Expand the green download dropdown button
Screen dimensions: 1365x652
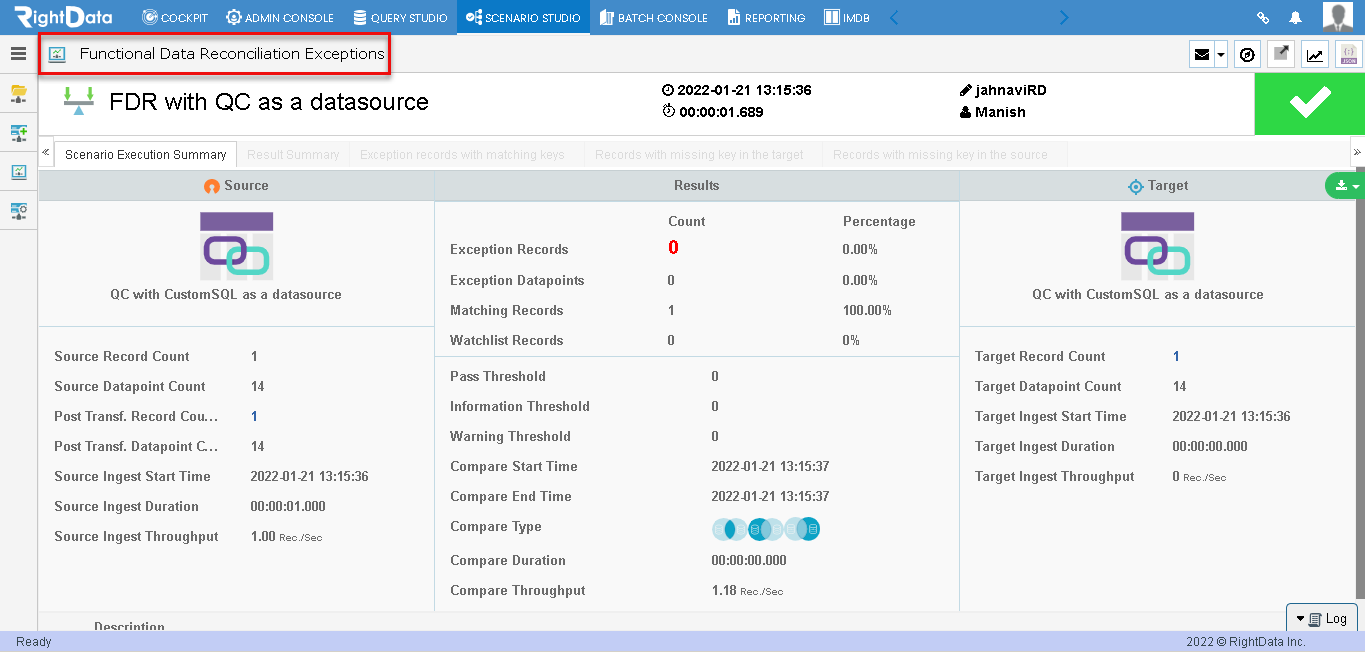point(1344,186)
